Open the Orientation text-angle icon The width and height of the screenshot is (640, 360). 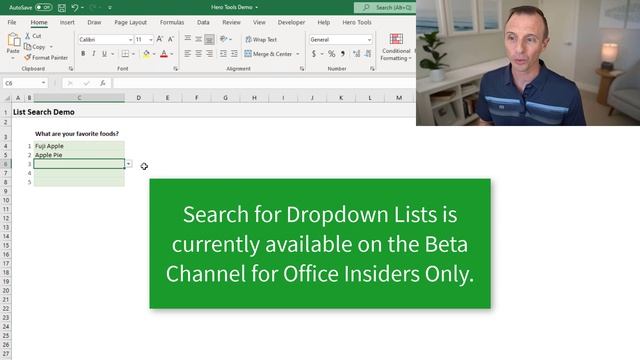point(223,39)
